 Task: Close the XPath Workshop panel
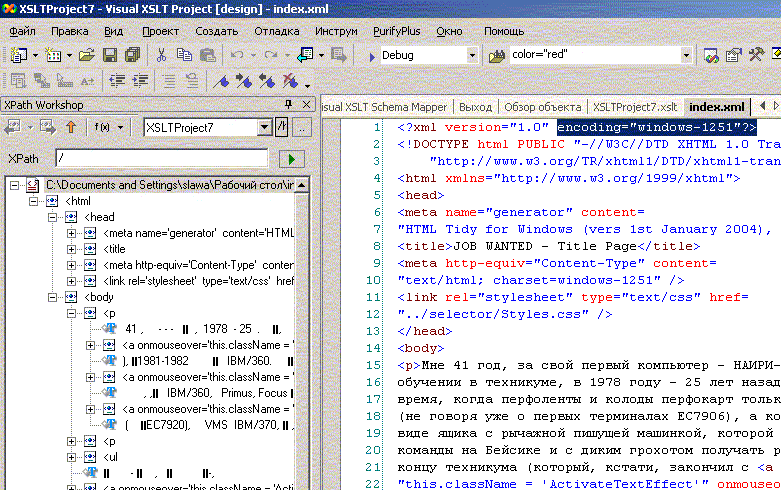(306, 104)
